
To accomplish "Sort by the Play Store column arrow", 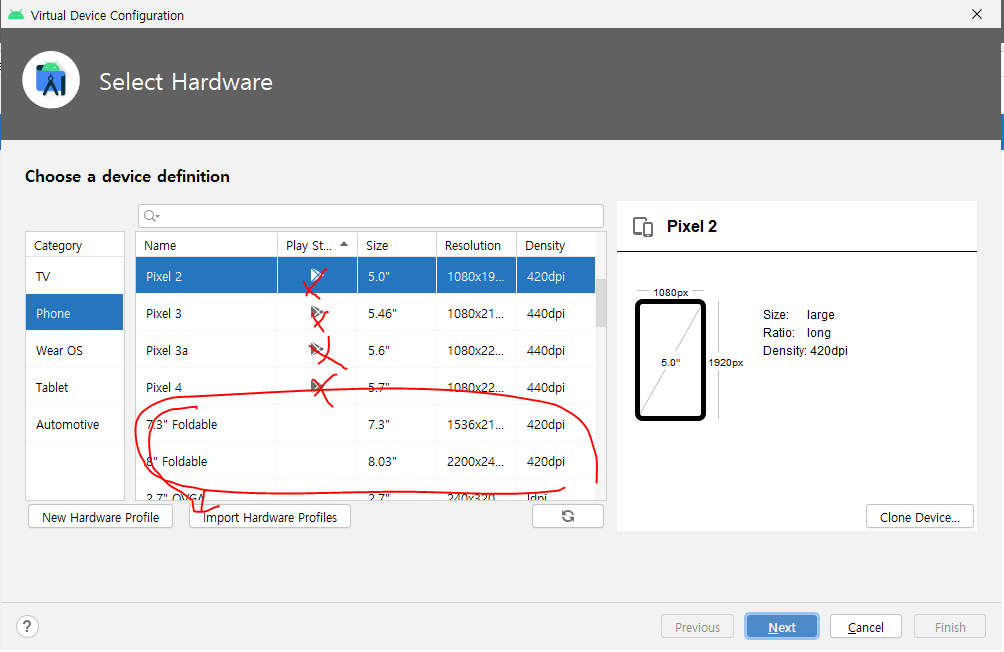I will [x=344, y=244].
